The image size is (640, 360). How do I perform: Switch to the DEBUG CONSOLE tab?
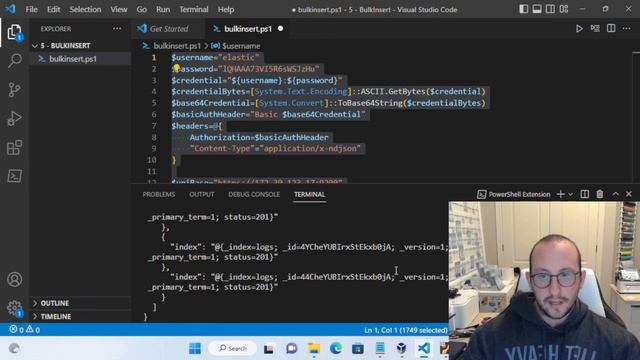[254, 195]
